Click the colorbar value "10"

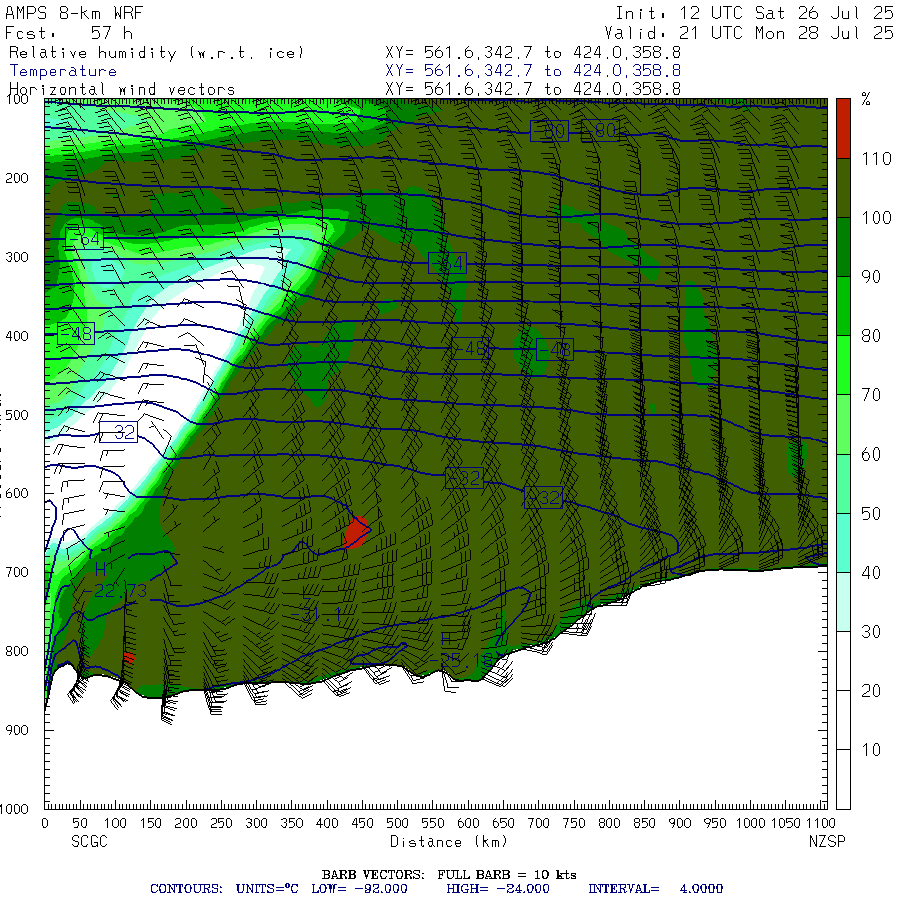click(x=871, y=750)
